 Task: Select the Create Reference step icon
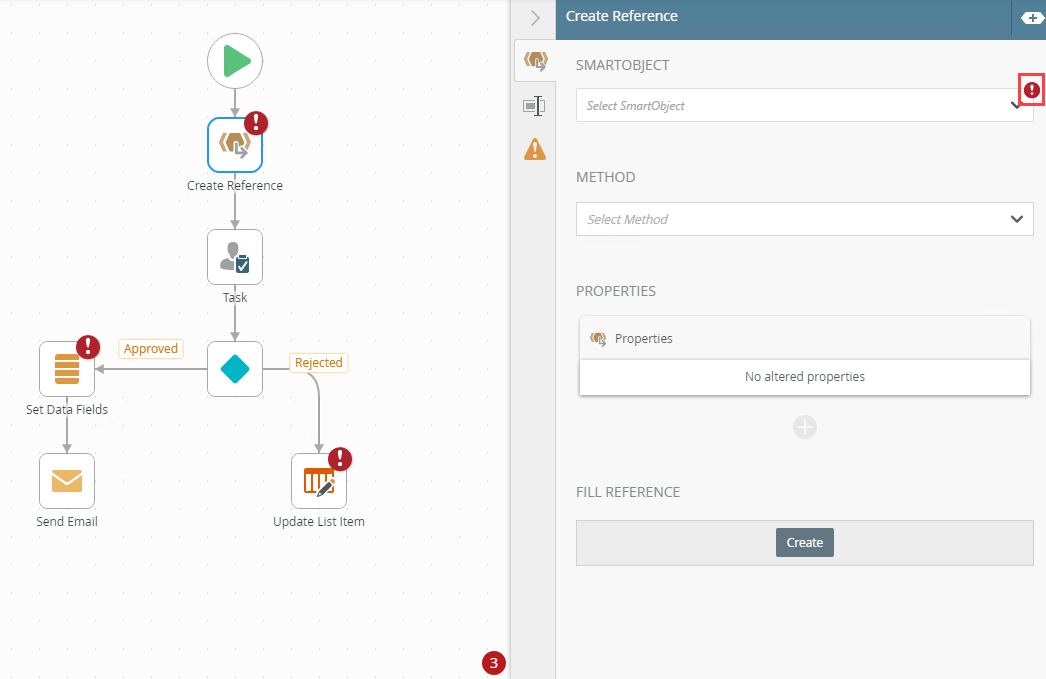click(235, 145)
